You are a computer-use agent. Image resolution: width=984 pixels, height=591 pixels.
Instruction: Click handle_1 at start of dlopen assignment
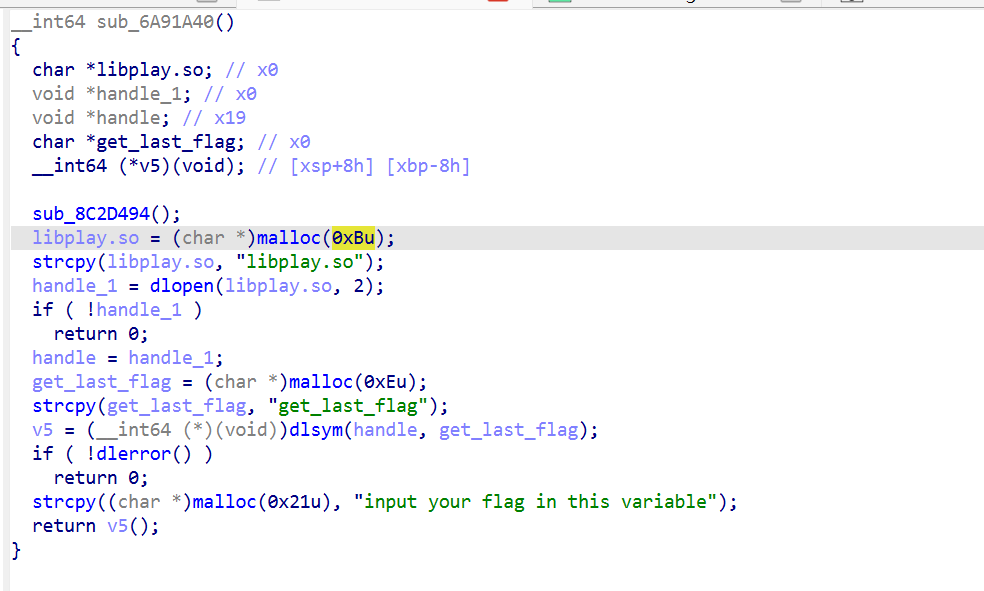coord(75,286)
